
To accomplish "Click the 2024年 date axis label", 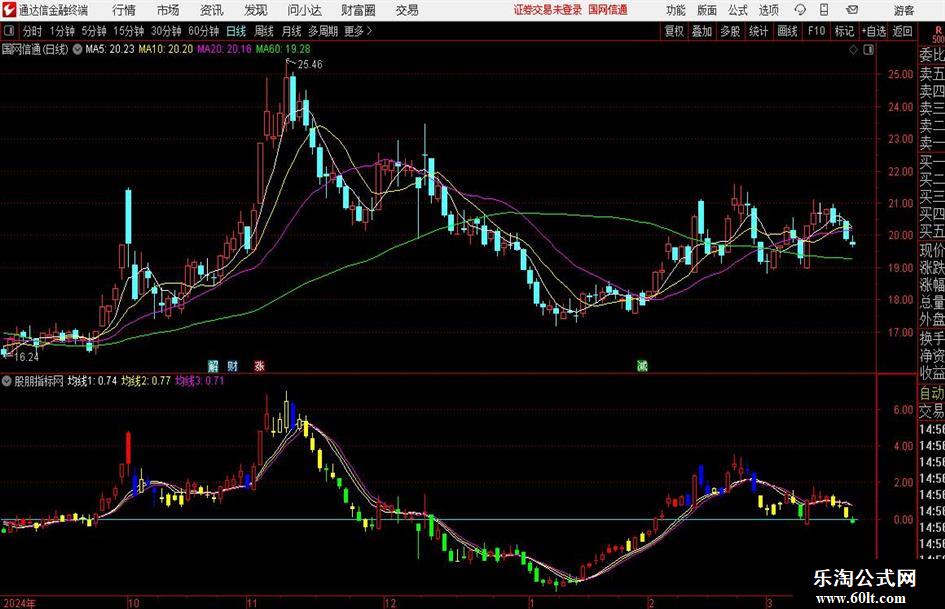I will click(x=19, y=602).
